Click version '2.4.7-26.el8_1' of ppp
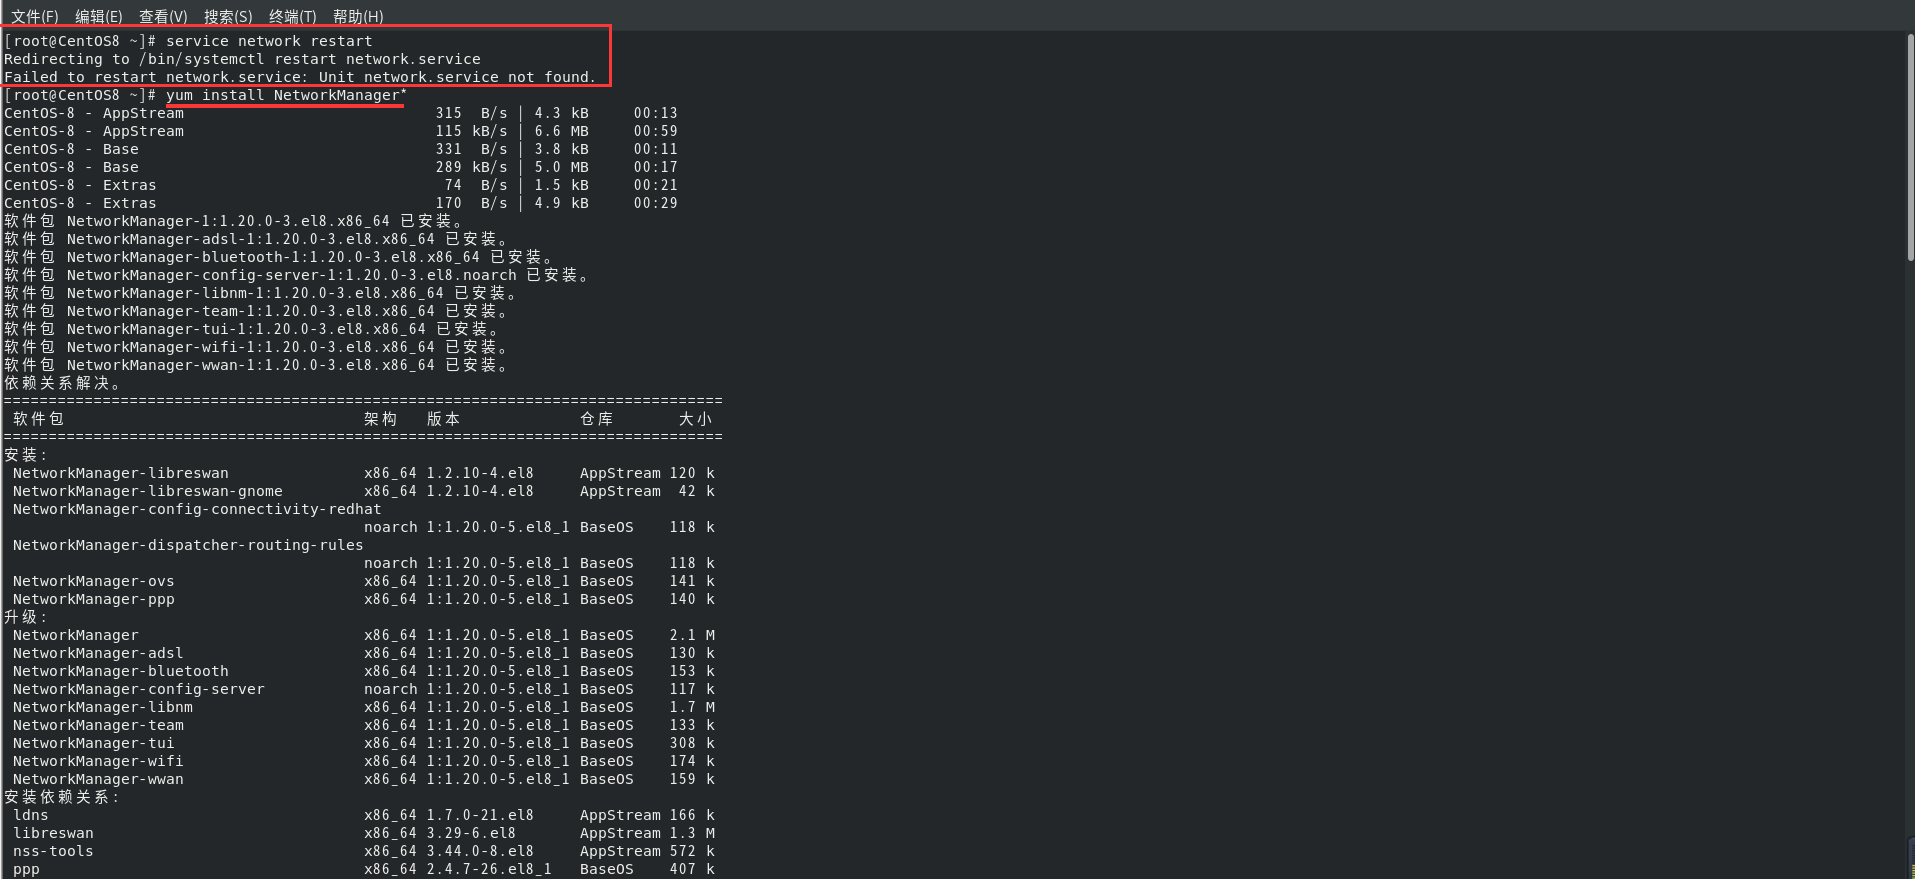 coord(489,869)
